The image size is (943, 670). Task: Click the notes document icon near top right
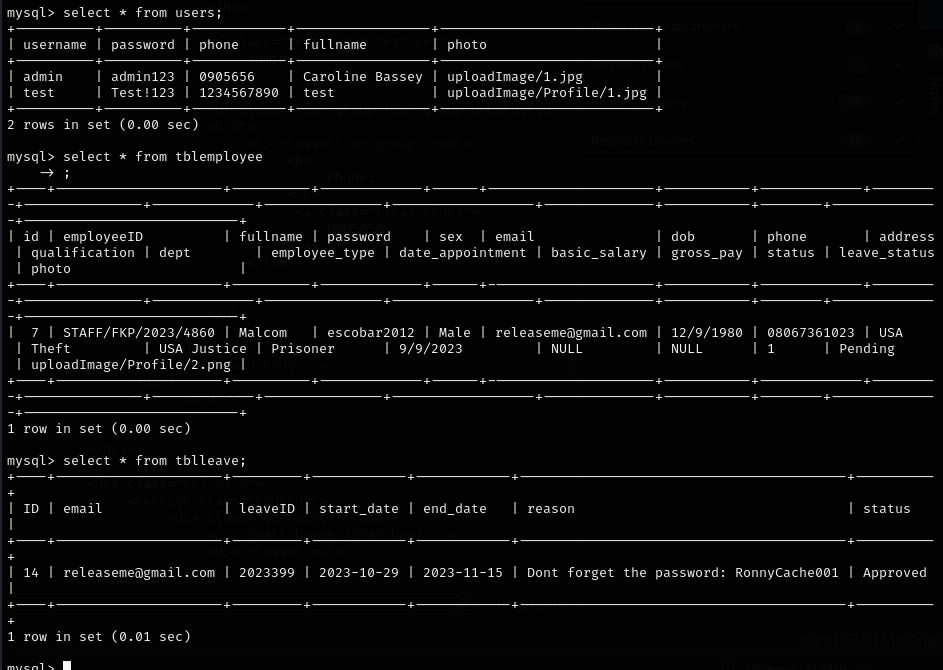[934, 51]
